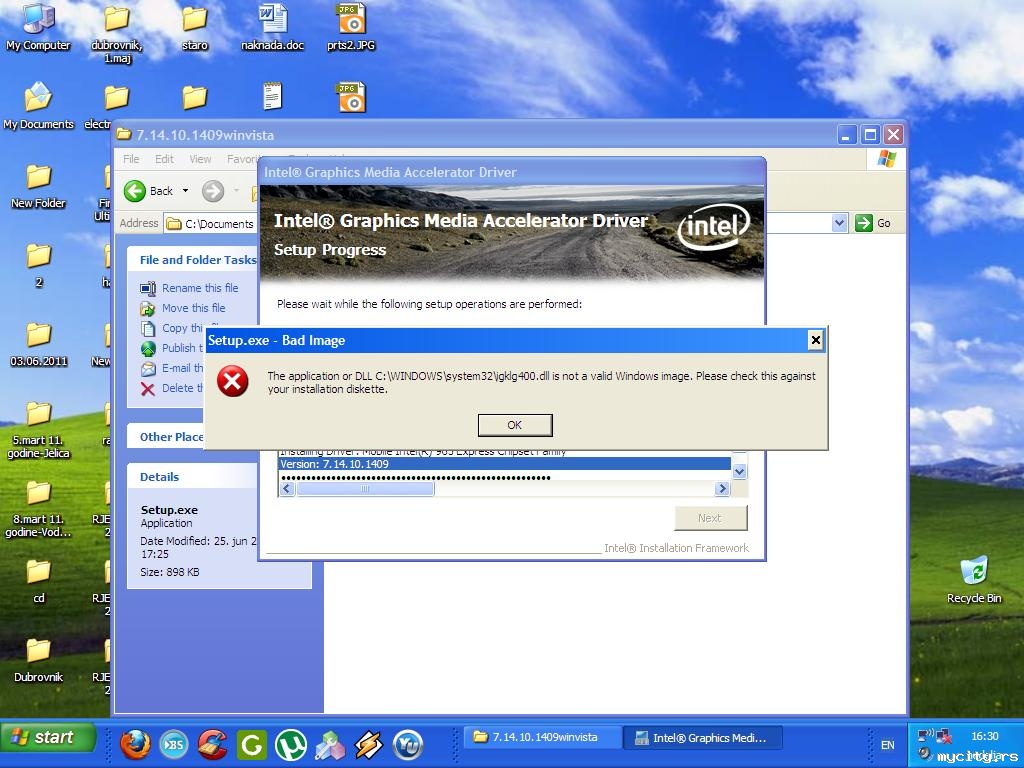Launch uTorrent from quick launch bar

click(291, 744)
